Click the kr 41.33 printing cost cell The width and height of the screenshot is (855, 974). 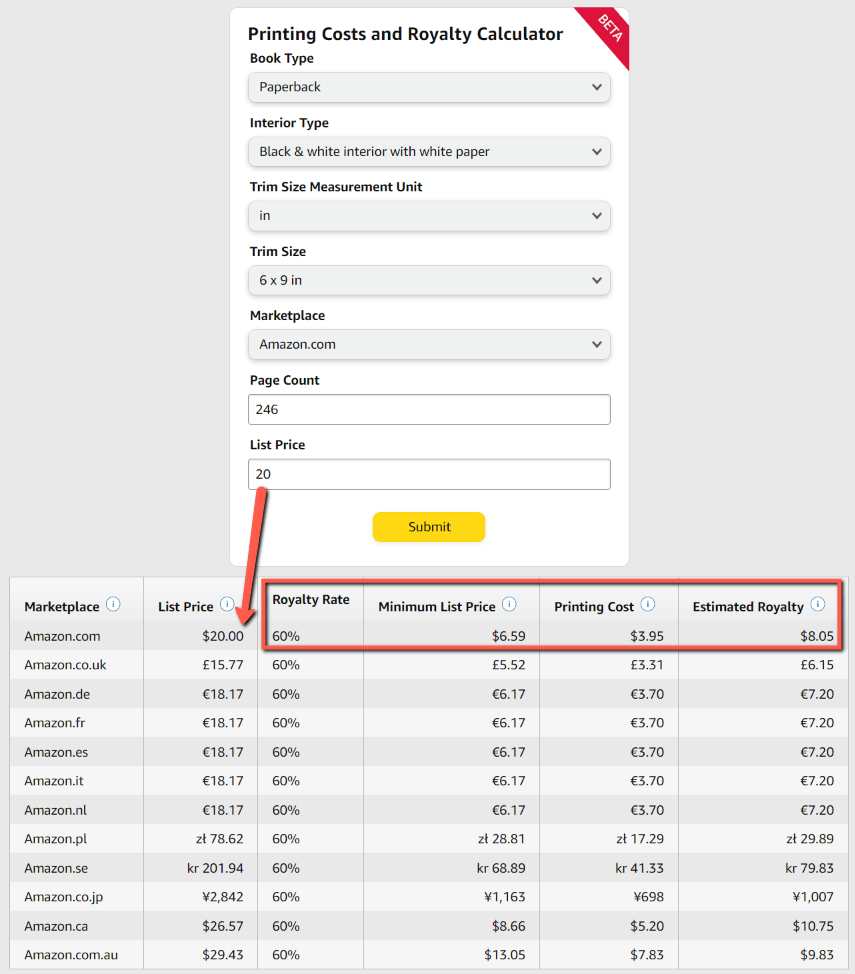click(639, 868)
